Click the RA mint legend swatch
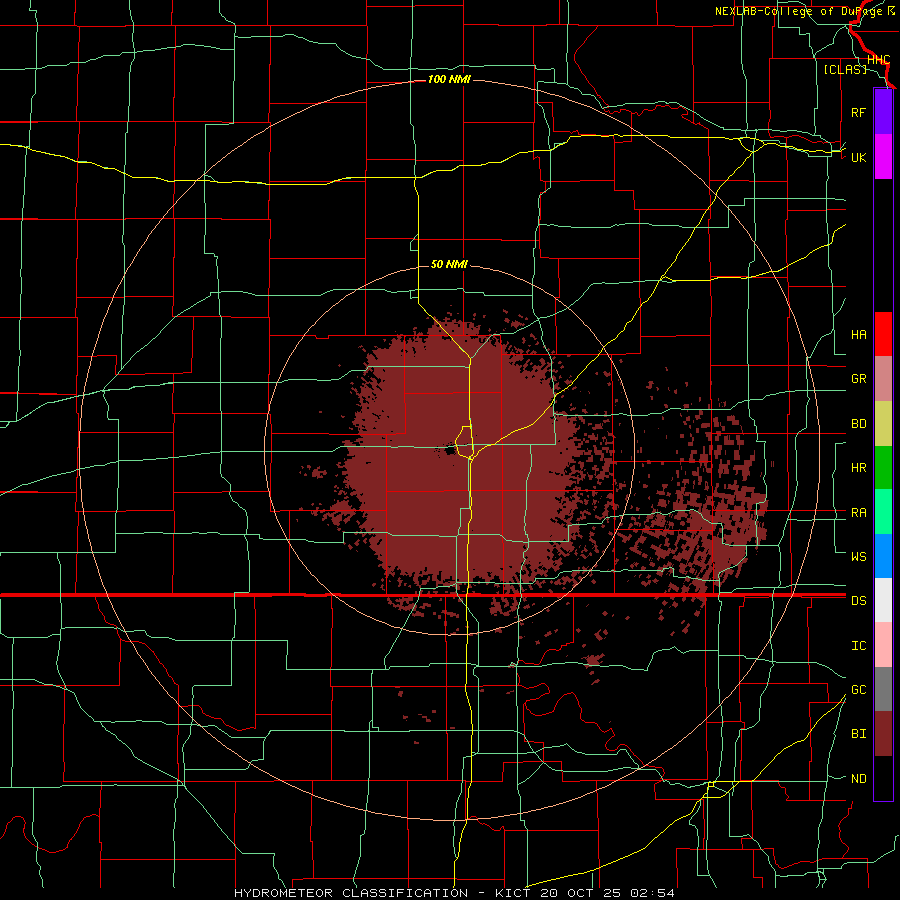900x900 pixels. point(883,512)
